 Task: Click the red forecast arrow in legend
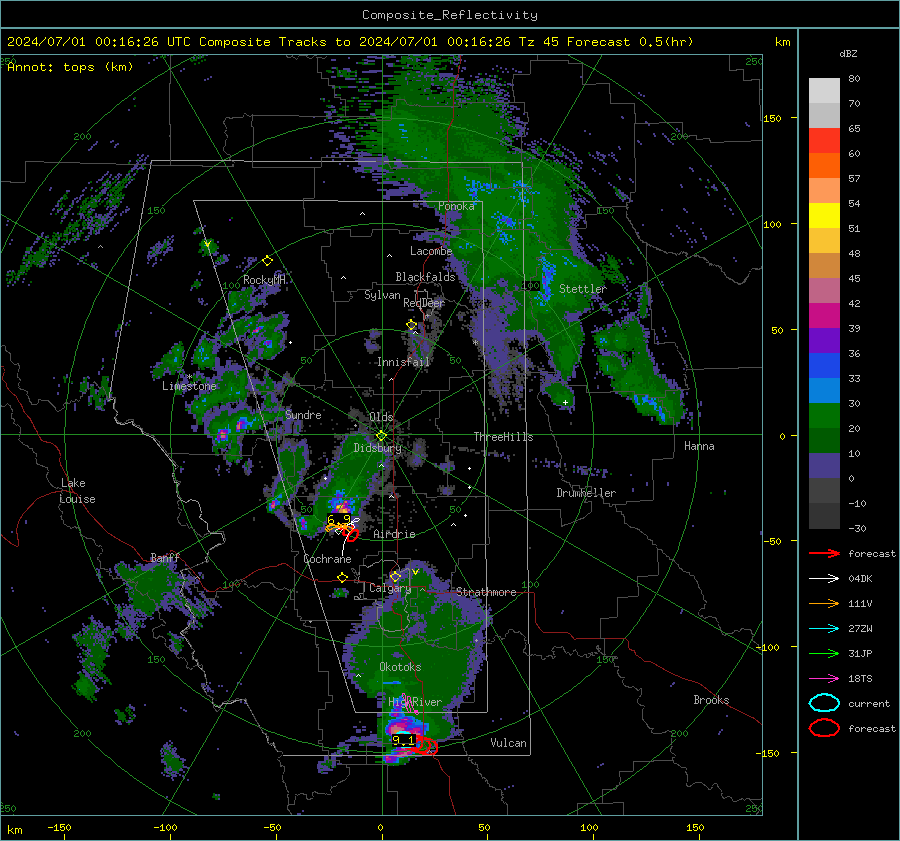click(824, 553)
